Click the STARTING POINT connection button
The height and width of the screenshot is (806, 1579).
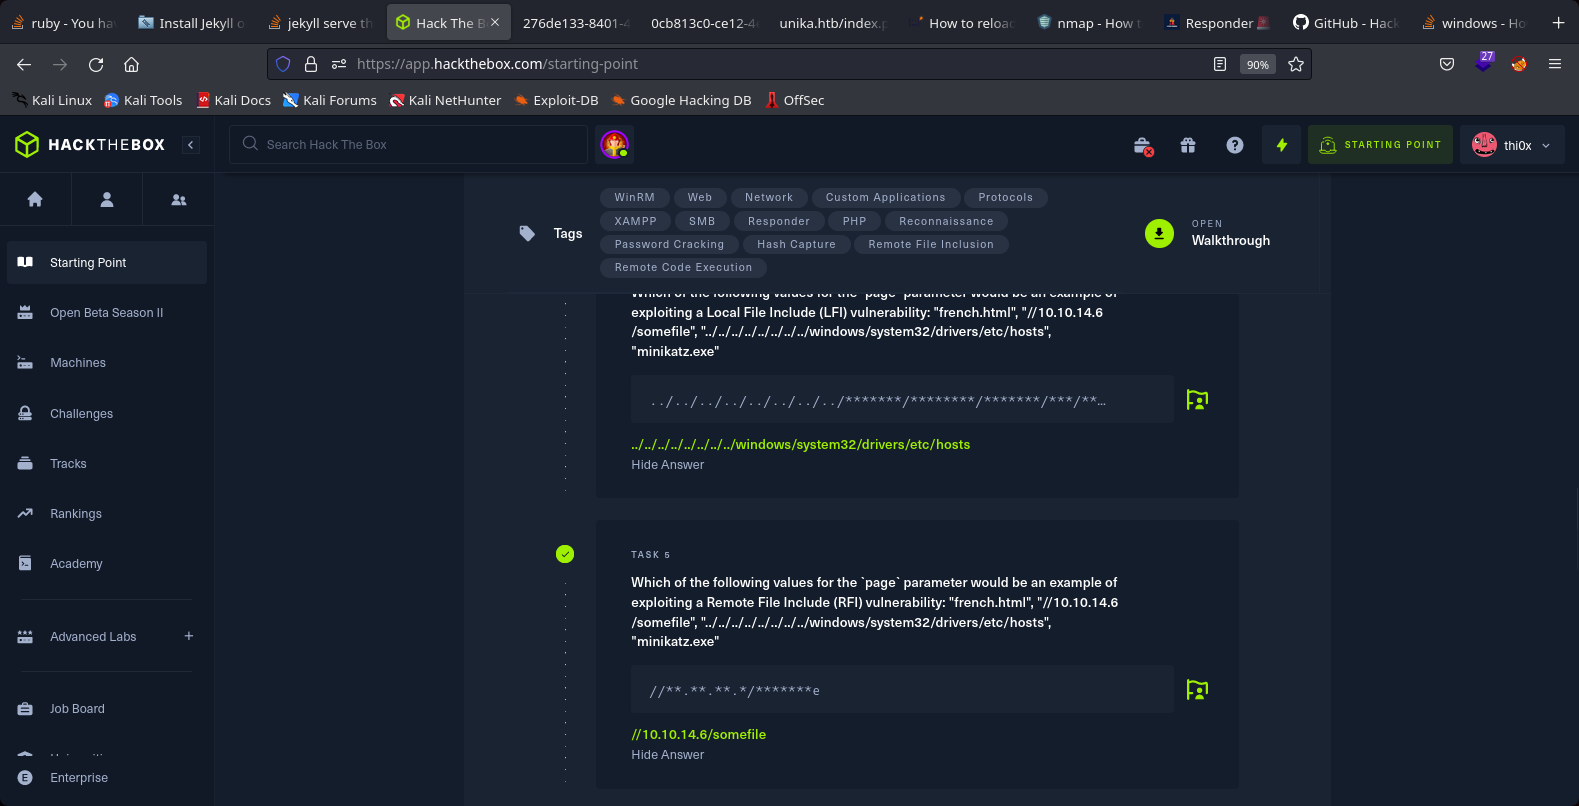(x=1380, y=145)
